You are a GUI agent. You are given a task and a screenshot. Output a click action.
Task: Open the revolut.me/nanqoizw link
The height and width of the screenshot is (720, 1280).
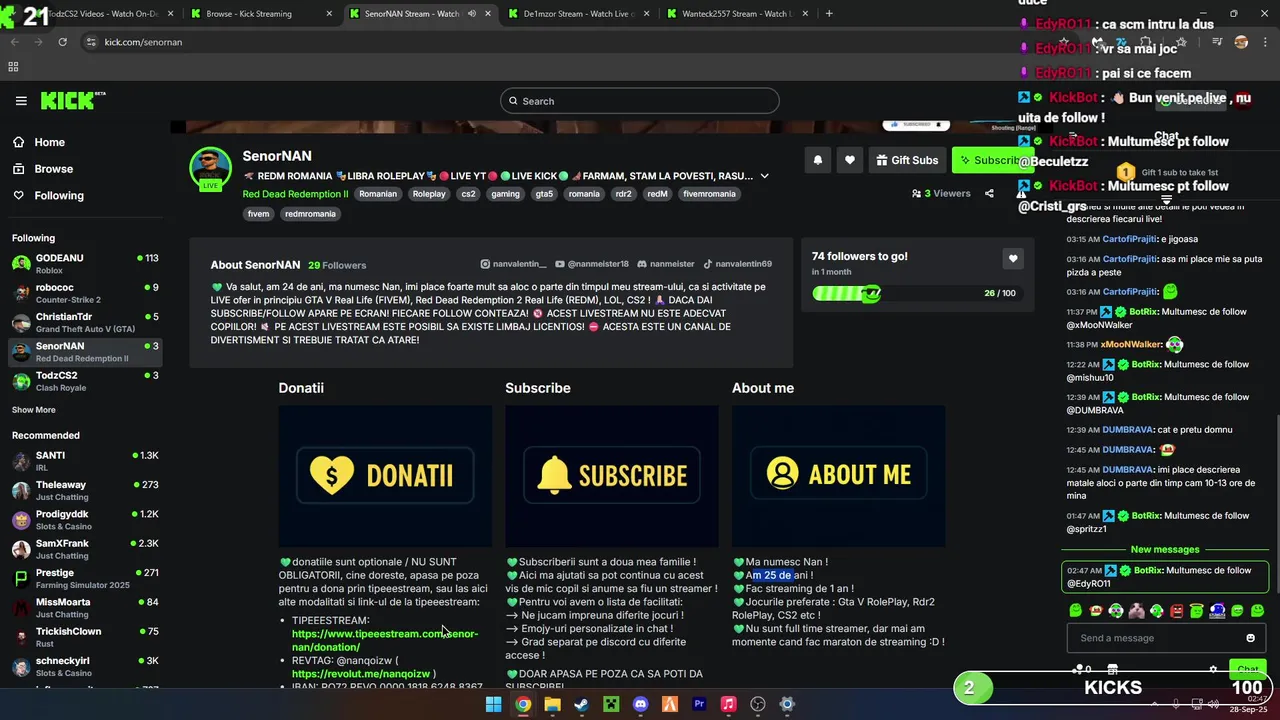[361, 674]
